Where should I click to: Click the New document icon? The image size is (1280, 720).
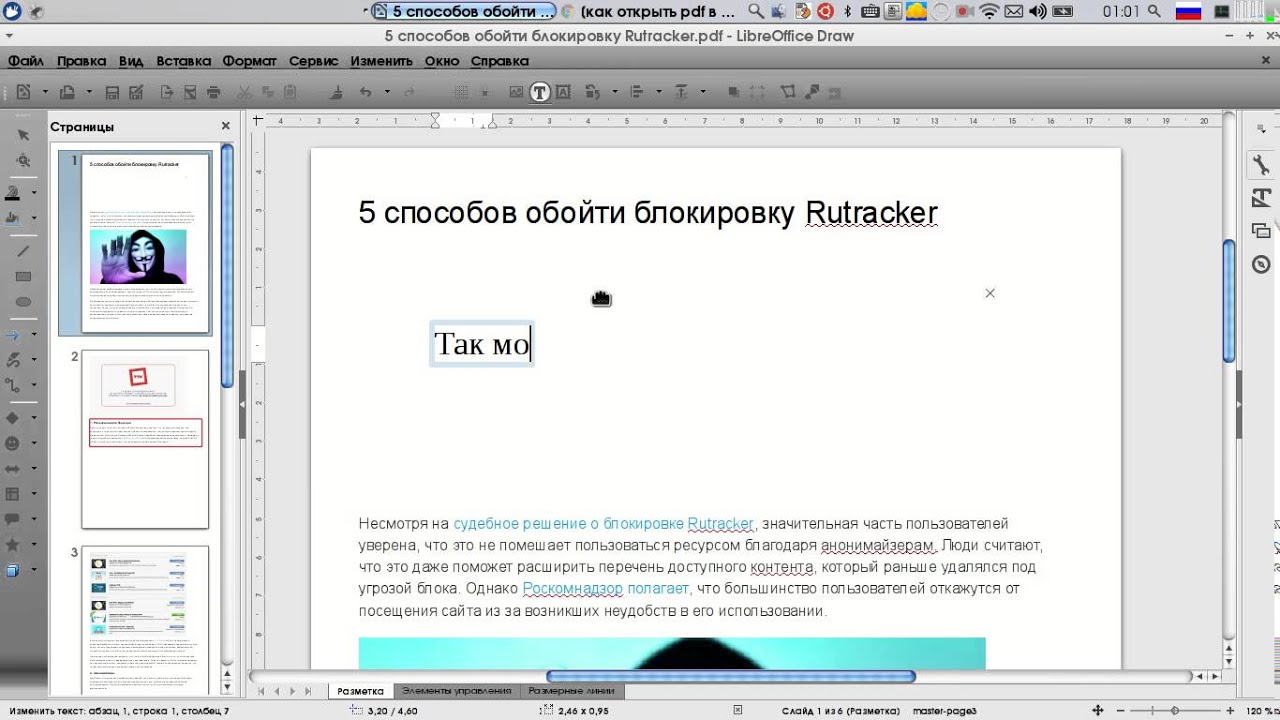(x=22, y=92)
